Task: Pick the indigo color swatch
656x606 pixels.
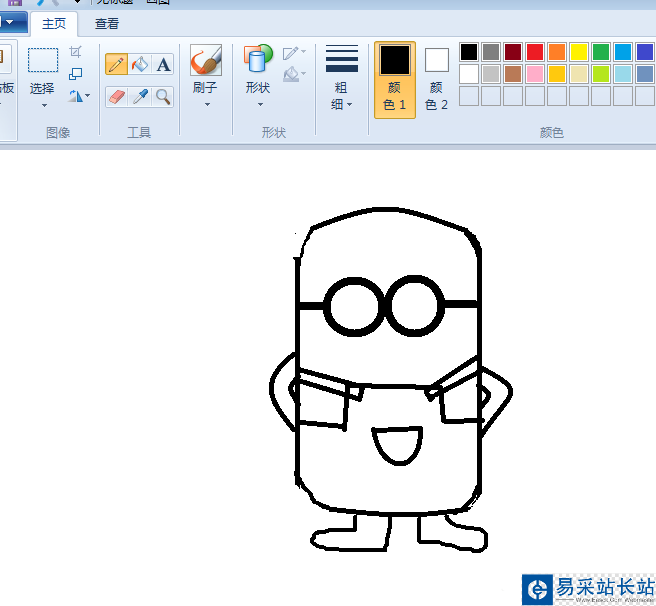Action: 645,52
